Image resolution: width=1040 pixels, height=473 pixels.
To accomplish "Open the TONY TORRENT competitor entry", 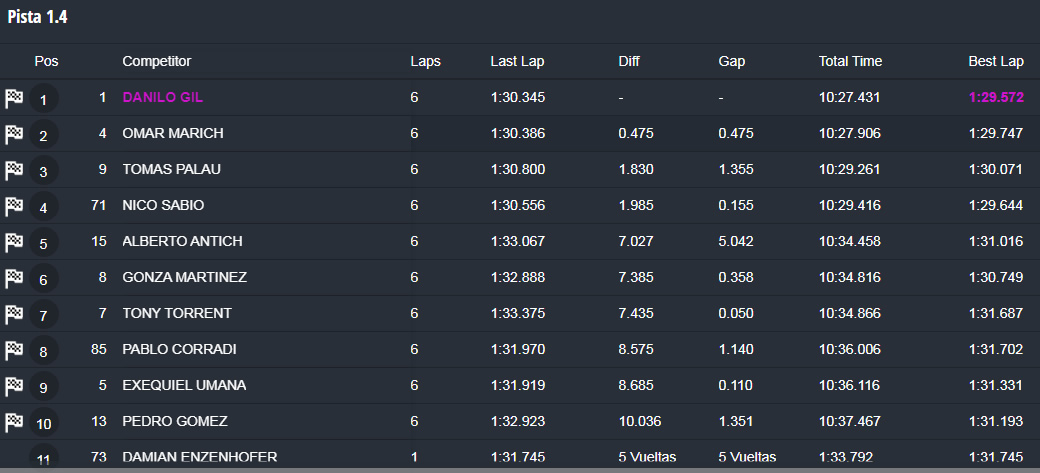I will coord(177,314).
